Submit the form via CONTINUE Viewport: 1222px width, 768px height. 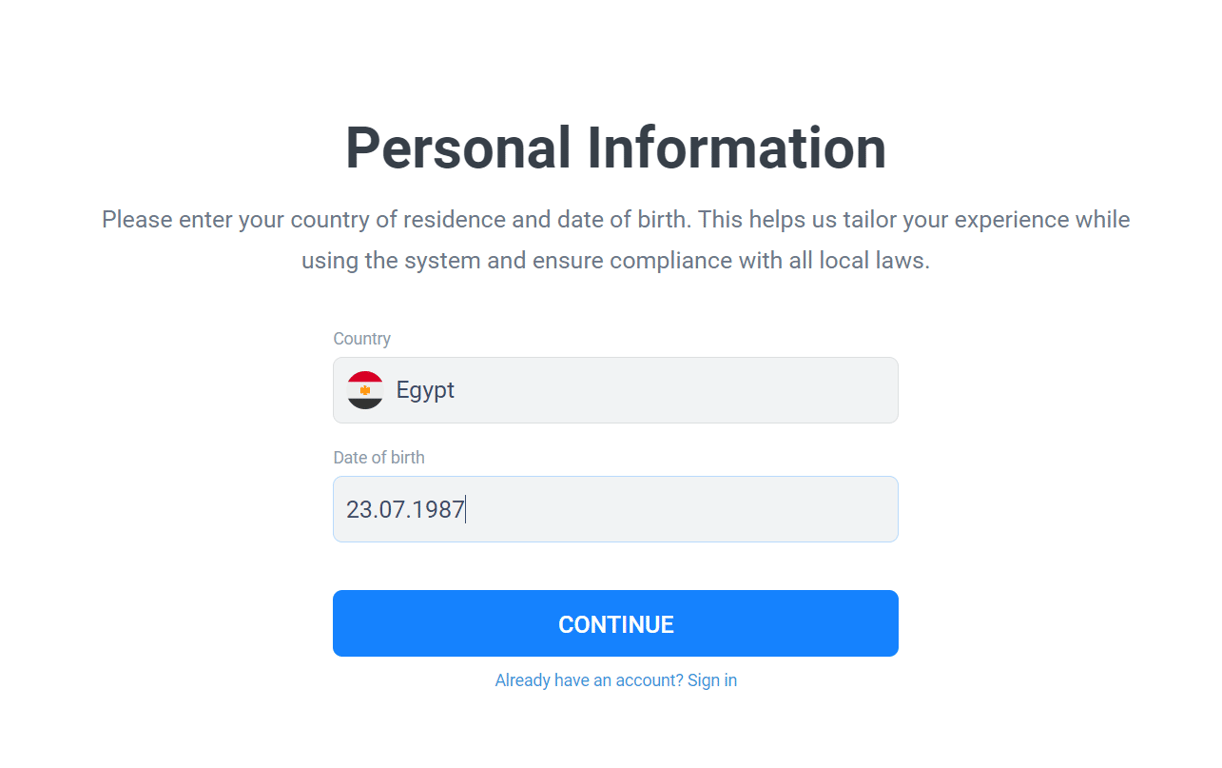pyautogui.click(x=615, y=623)
